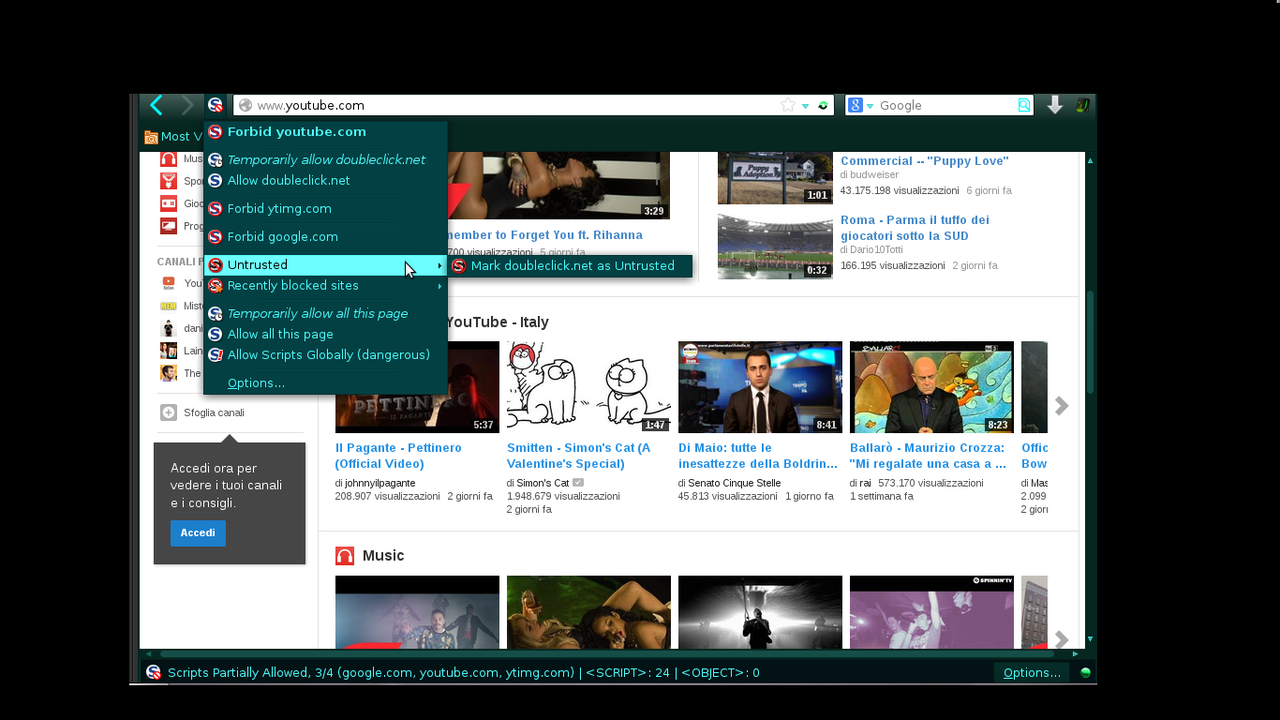Play the Ballarò 8:23 thumbnail

click(932, 387)
